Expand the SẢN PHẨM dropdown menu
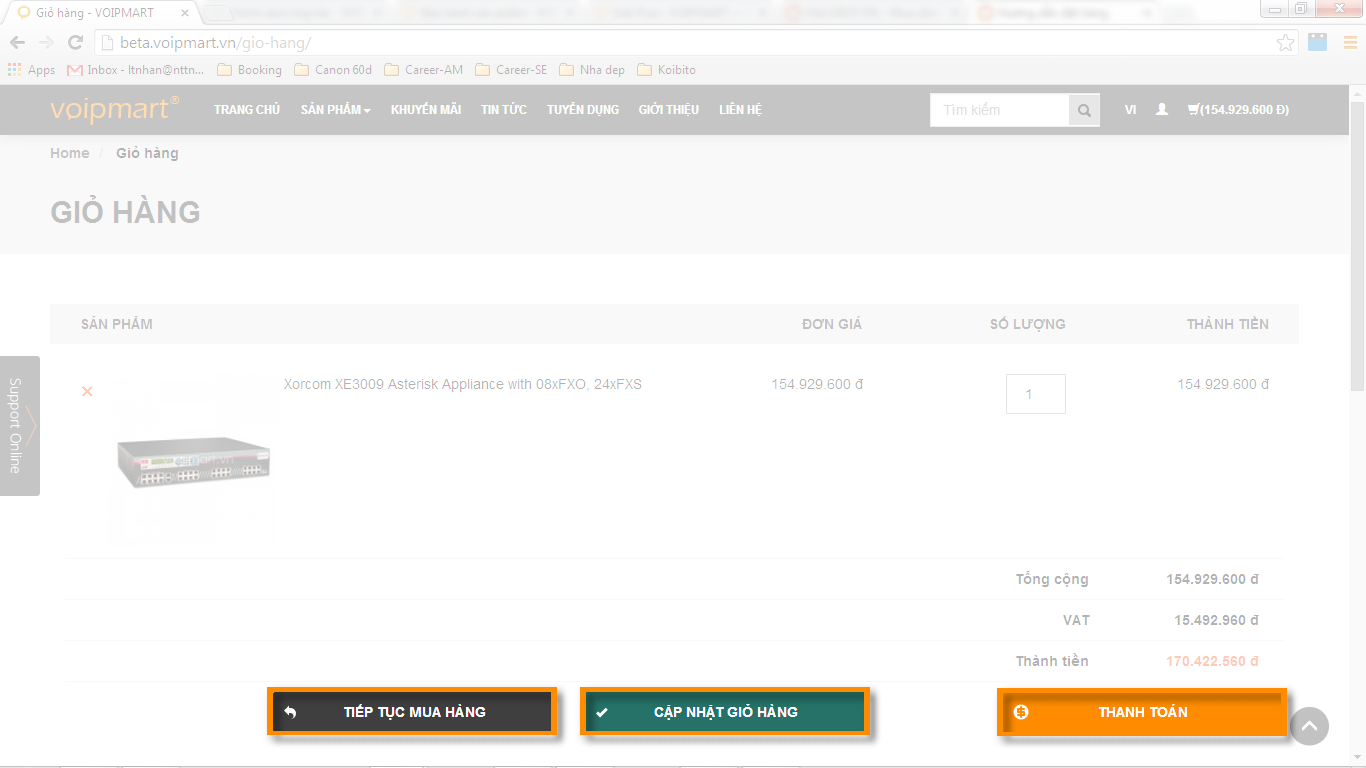Viewport: 1366px width, 768px height. click(x=335, y=110)
